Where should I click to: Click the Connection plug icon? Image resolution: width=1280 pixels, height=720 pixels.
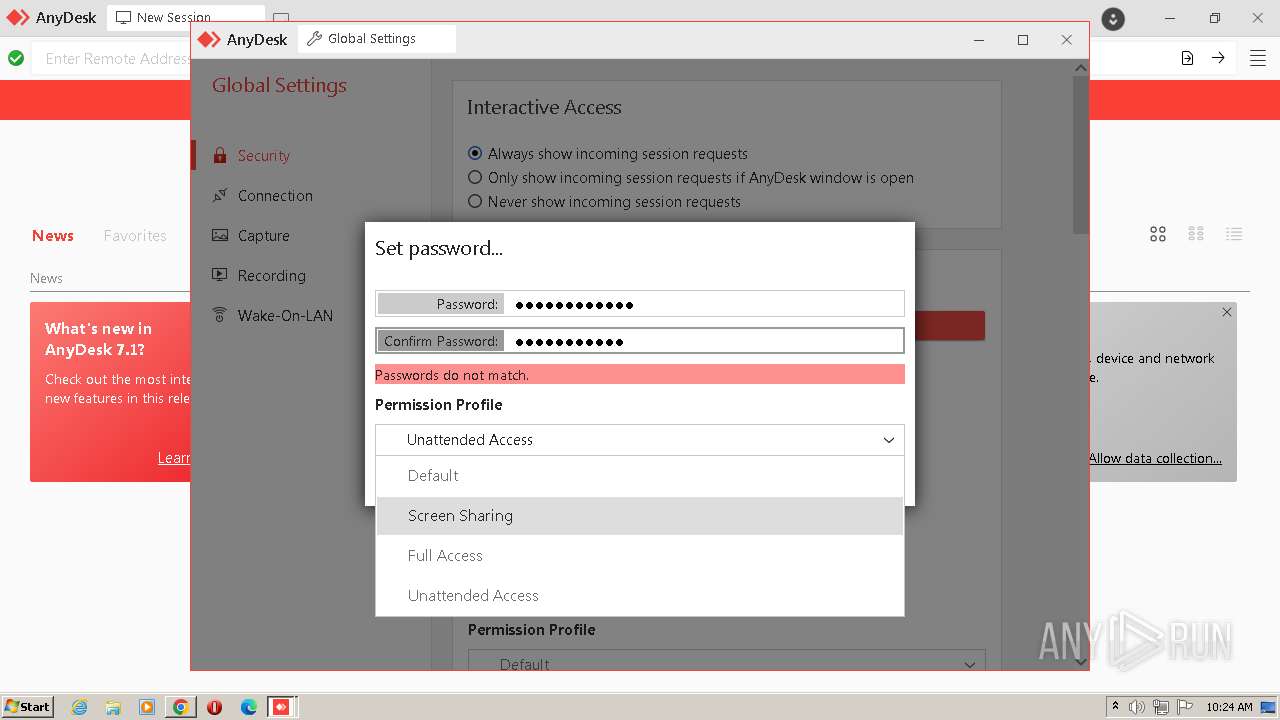coord(219,196)
